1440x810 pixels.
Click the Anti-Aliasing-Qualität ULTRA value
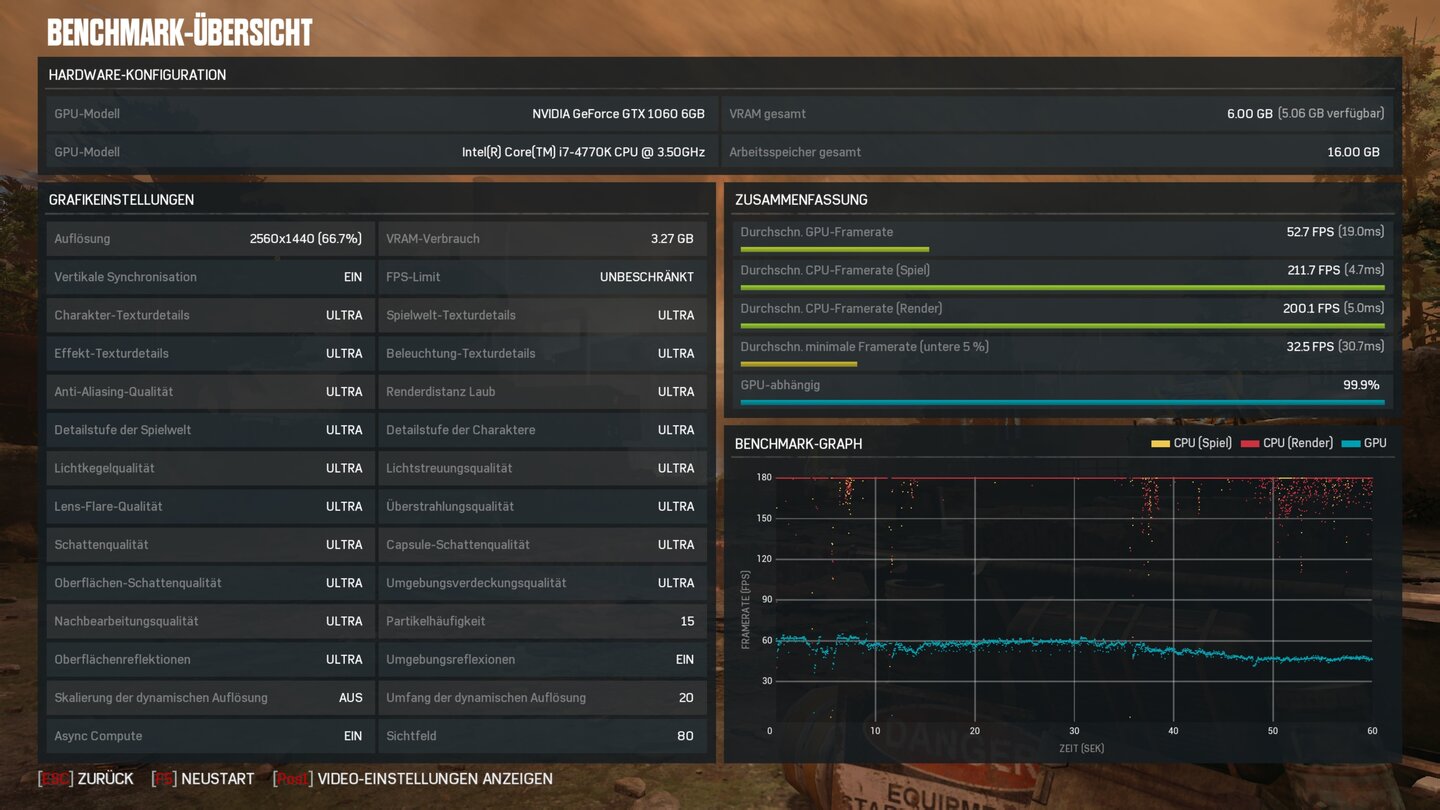[344, 392]
